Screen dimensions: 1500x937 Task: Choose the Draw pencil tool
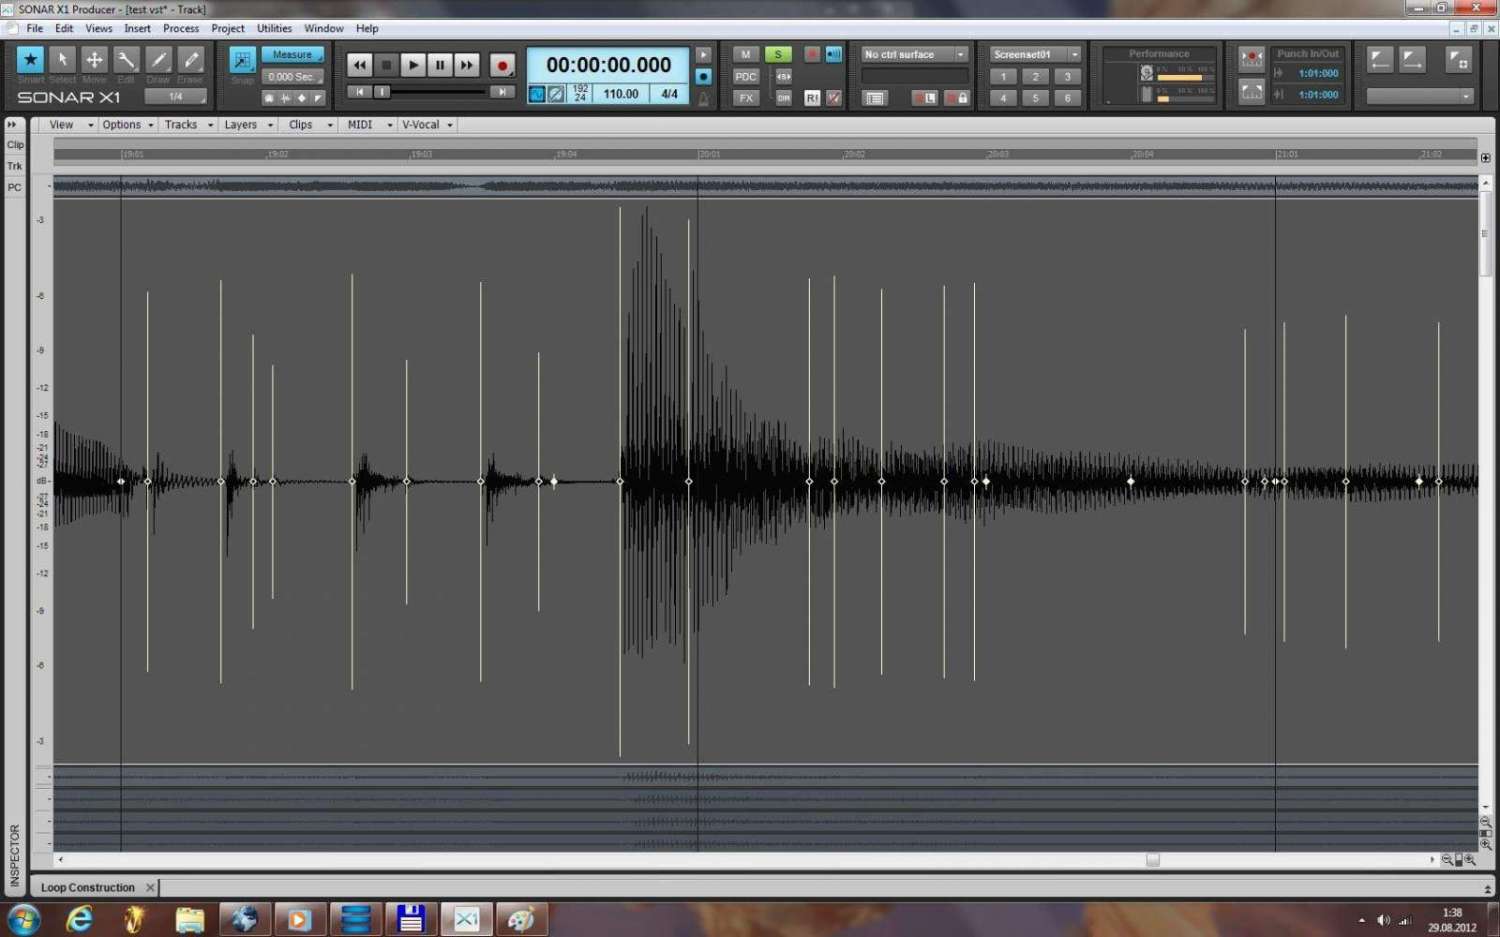tap(158, 60)
